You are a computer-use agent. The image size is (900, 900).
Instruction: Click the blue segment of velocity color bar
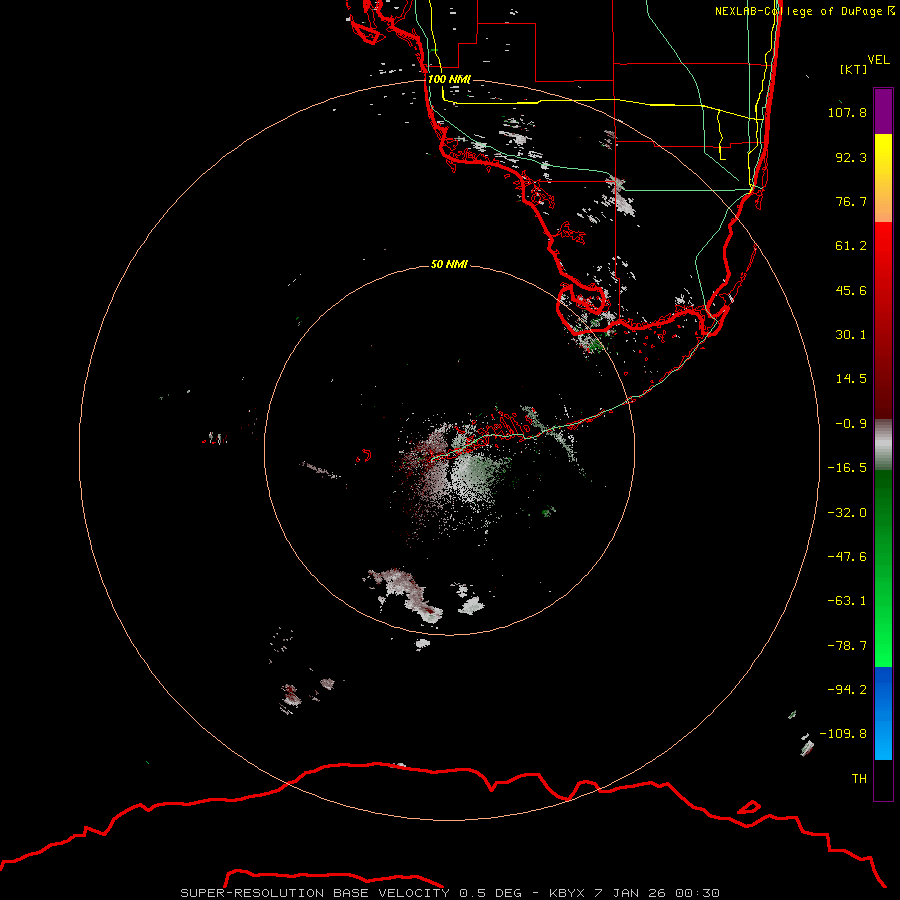[883, 713]
